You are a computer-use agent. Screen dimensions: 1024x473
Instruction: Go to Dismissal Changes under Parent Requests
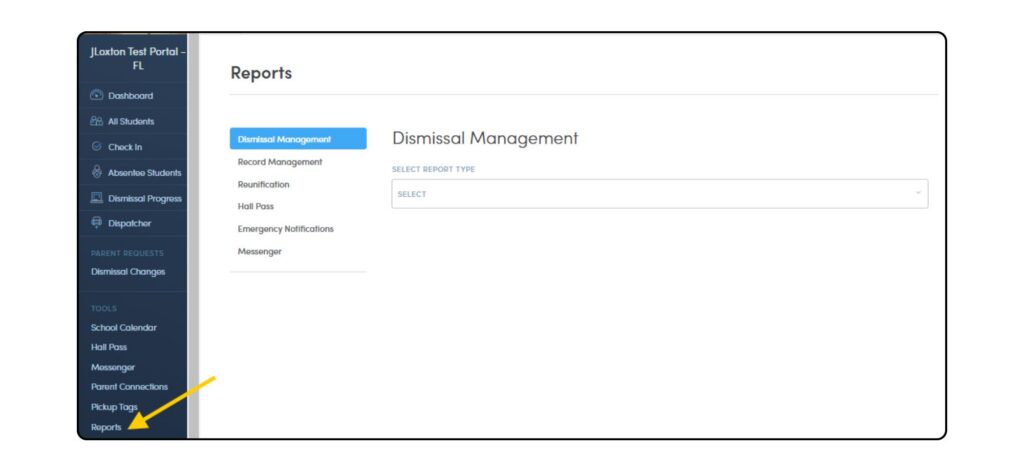pyautogui.click(x=128, y=272)
